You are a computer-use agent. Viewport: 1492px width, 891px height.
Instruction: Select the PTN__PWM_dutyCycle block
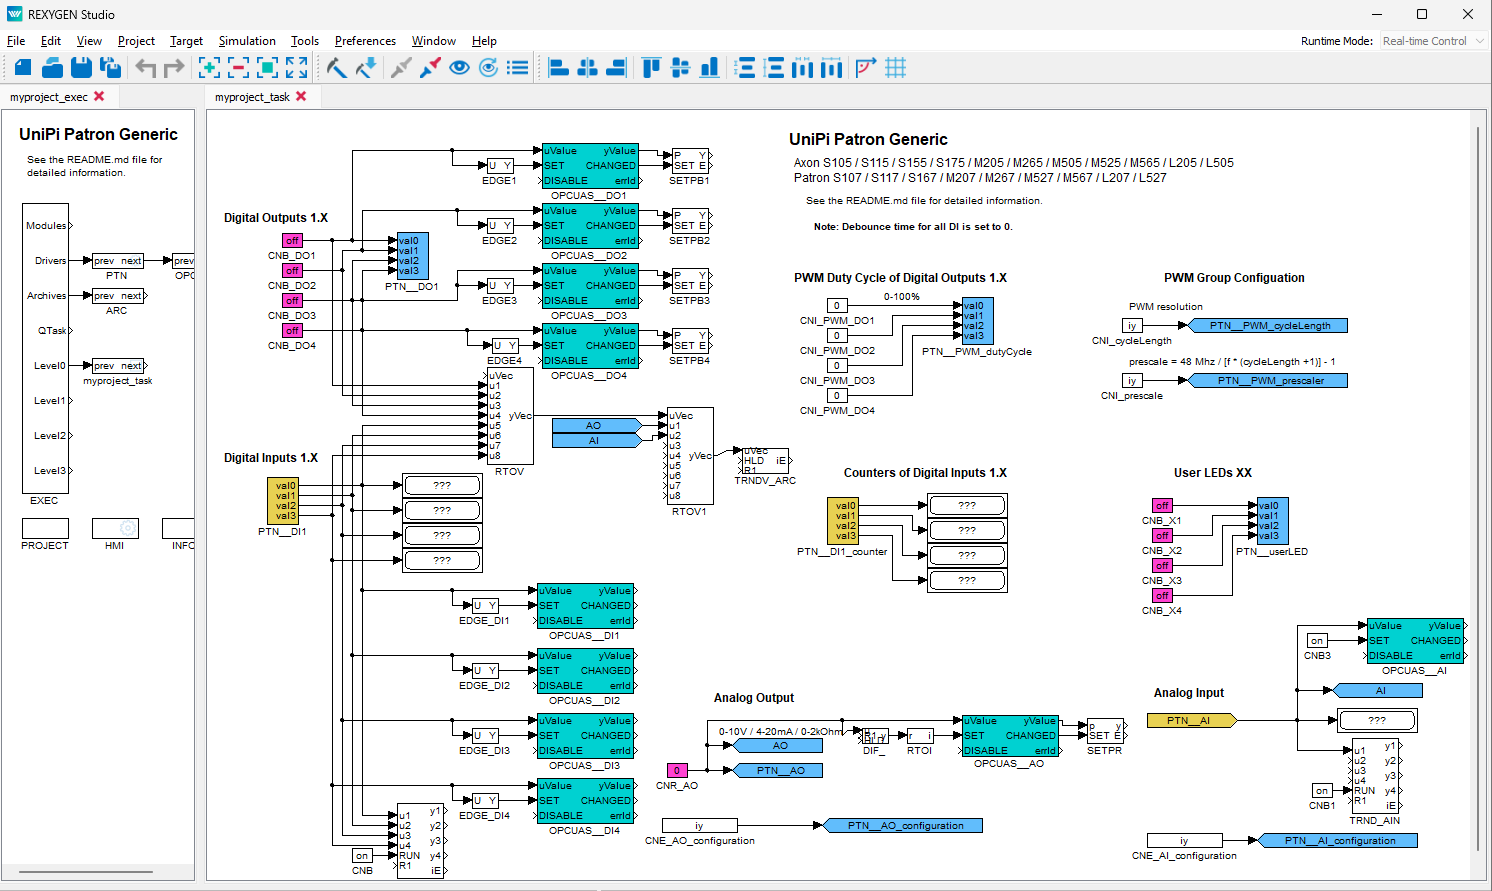pyautogui.click(x=977, y=321)
